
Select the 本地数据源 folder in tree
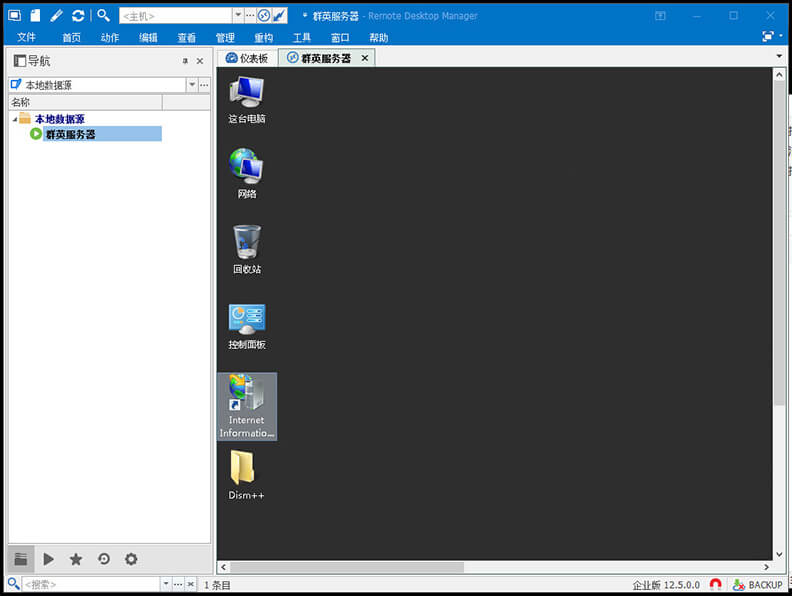(60, 119)
